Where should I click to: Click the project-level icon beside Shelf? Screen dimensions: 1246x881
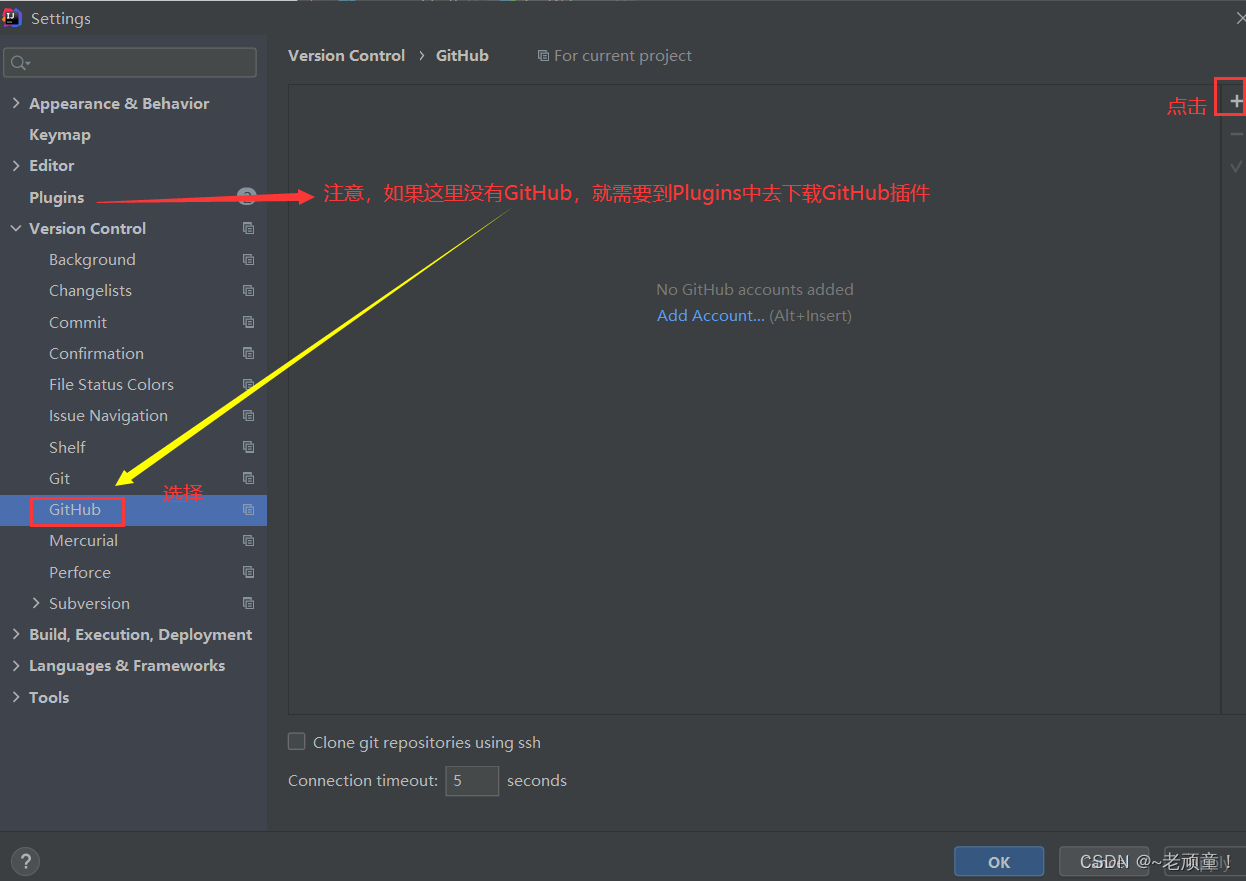[248, 447]
